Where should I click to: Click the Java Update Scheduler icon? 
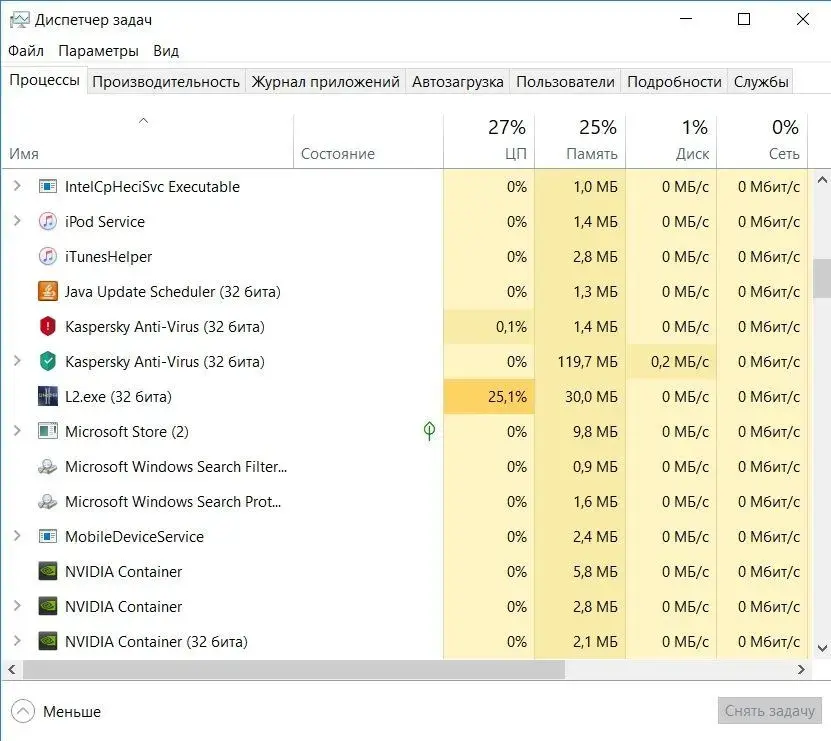[x=48, y=292]
